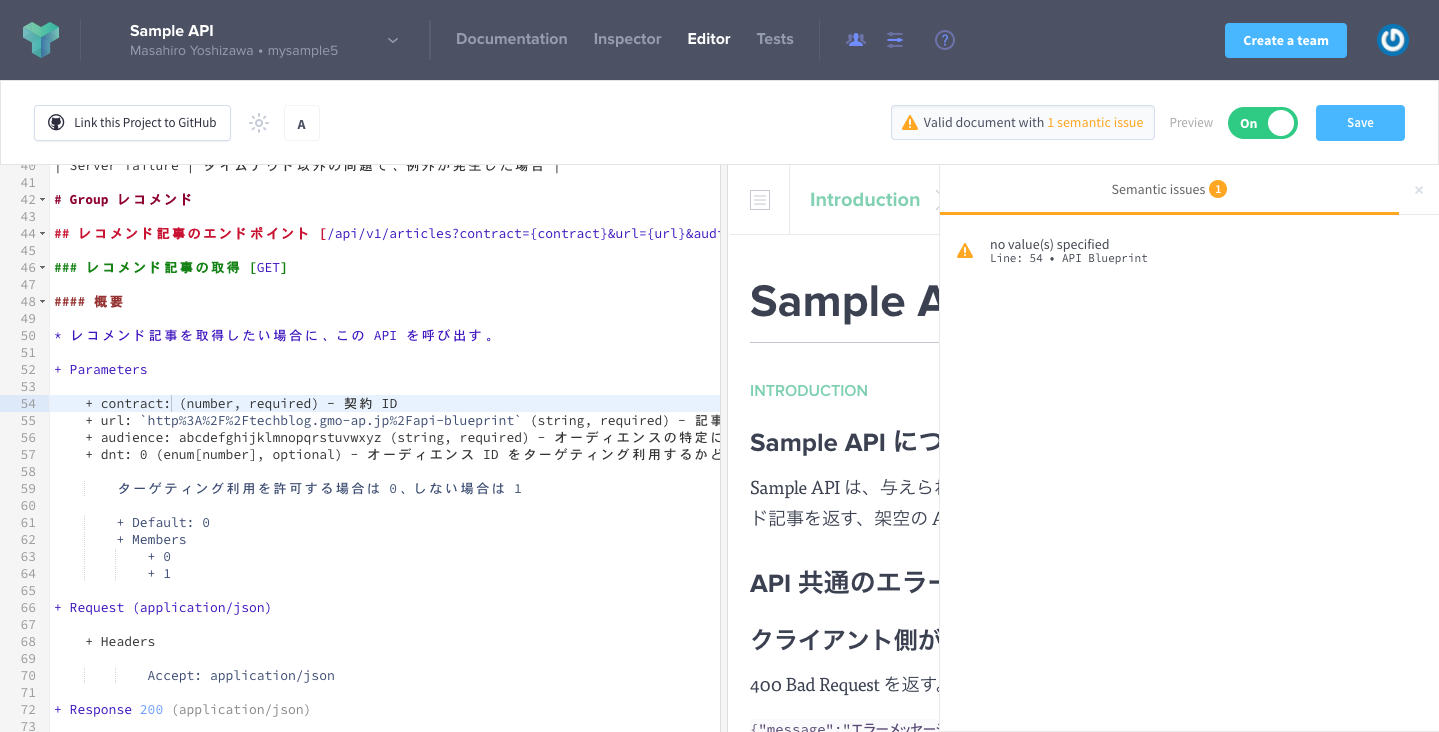Switch to the Documentation tab

tap(511, 39)
